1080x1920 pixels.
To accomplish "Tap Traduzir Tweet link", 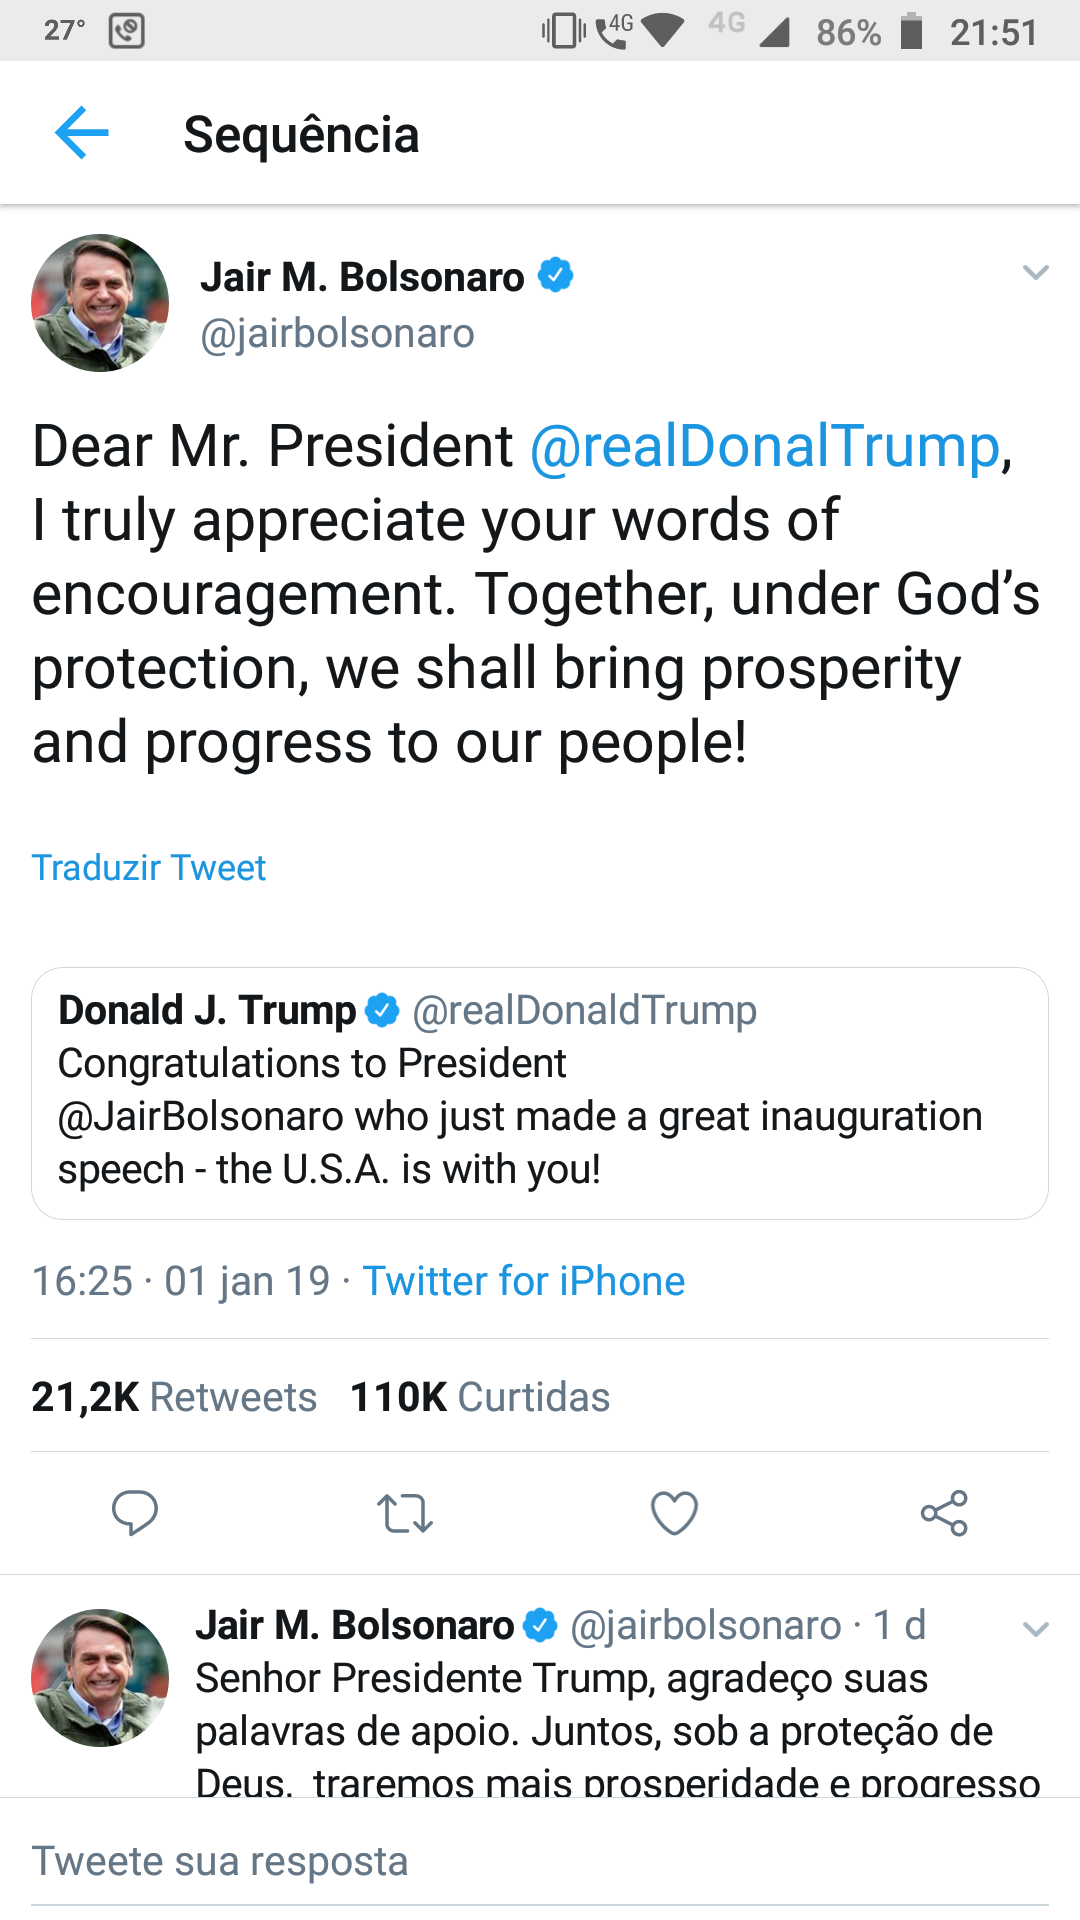I will 149,867.
